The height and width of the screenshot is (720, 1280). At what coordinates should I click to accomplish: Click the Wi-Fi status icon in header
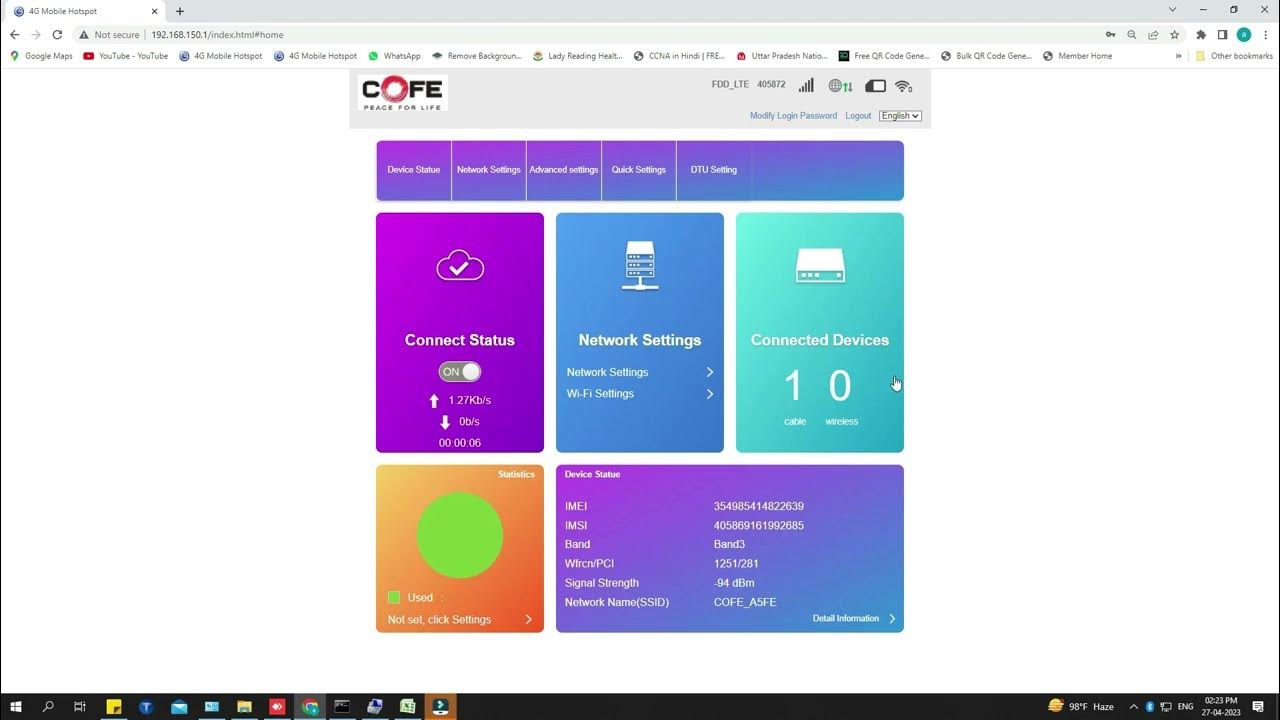(903, 86)
